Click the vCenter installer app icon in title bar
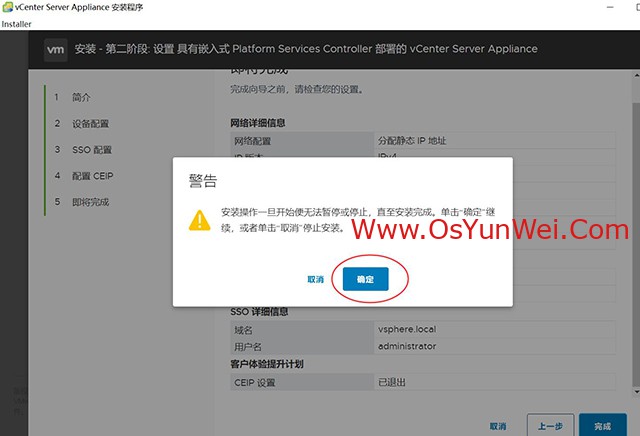The width and height of the screenshot is (640, 436). (7, 7)
